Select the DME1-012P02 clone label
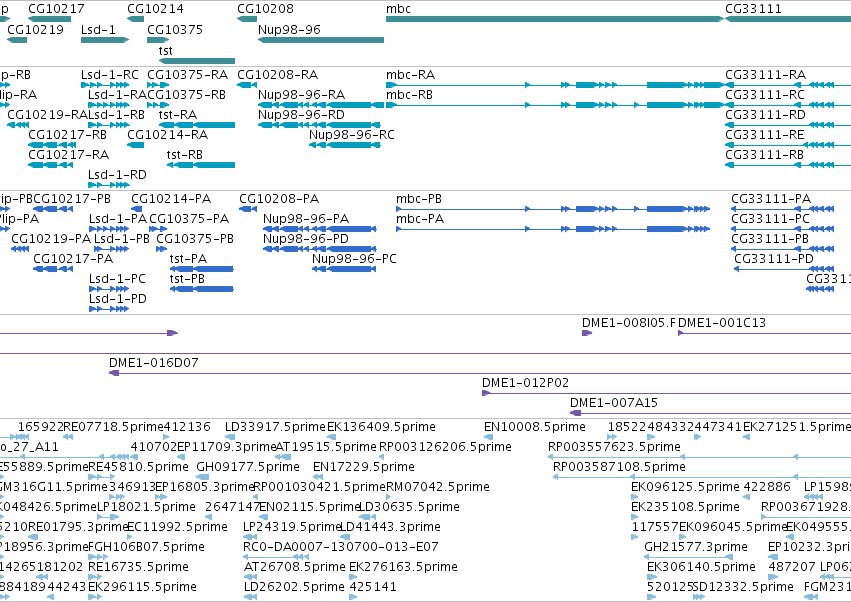Viewport: 851px width, 602px height. [x=525, y=383]
